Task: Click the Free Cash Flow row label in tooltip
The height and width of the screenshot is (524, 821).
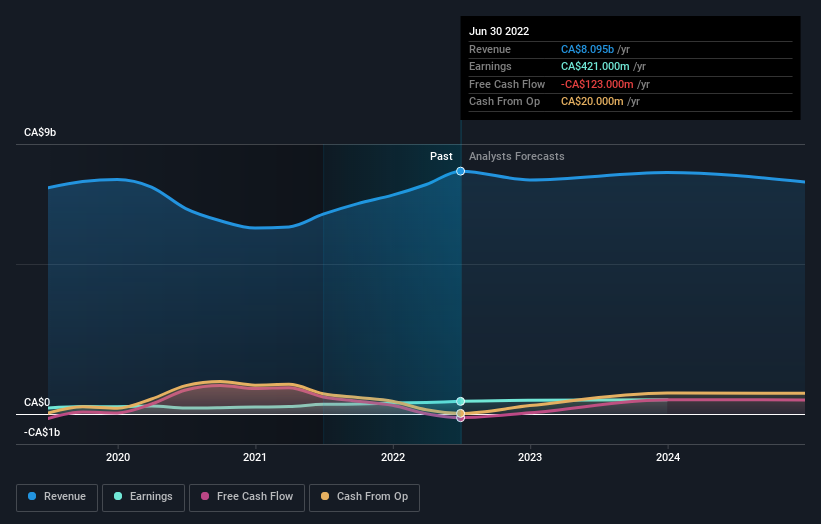Action: pos(507,84)
